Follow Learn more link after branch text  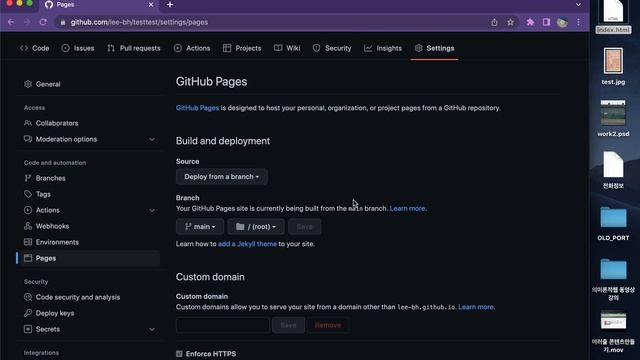click(x=408, y=208)
